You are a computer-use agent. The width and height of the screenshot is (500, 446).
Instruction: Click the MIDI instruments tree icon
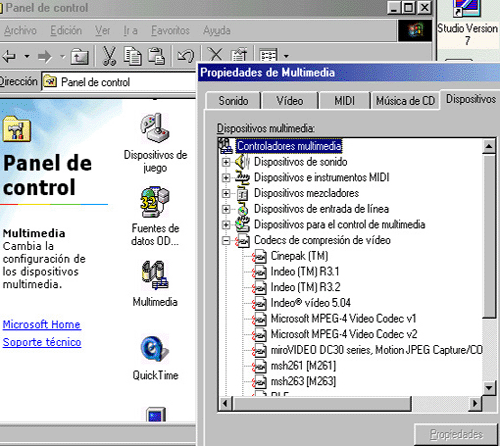(x=242, y=178)
